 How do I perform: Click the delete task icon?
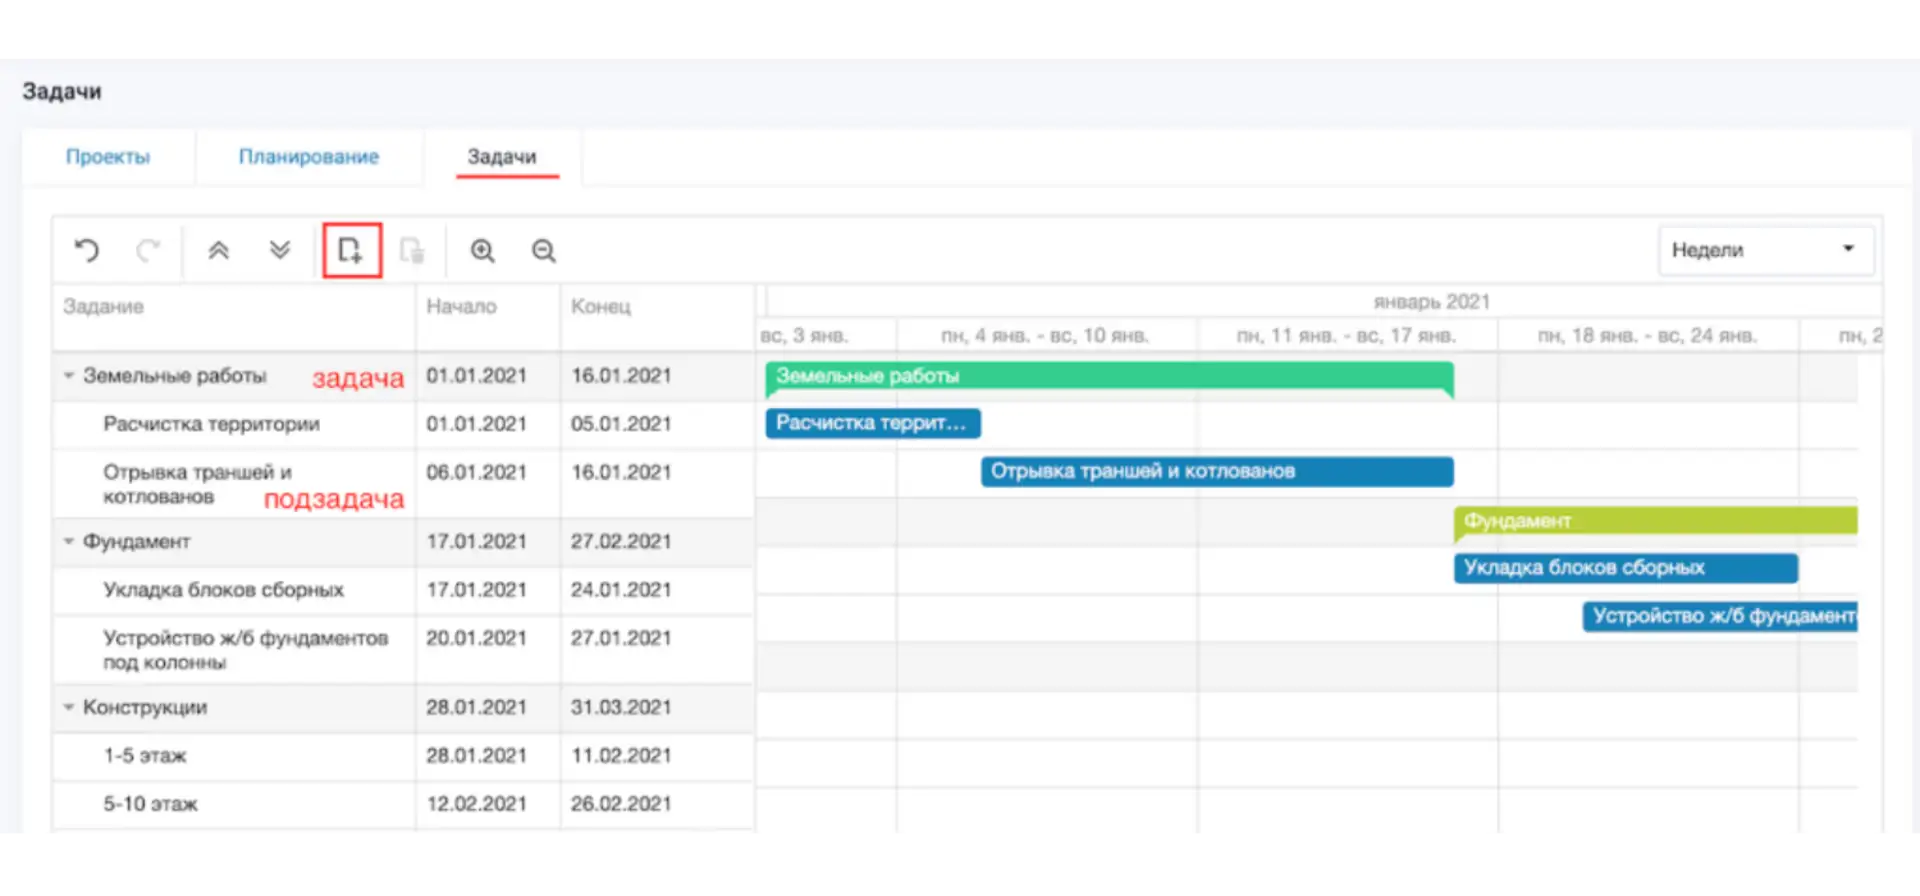click(x=411, y=250)
